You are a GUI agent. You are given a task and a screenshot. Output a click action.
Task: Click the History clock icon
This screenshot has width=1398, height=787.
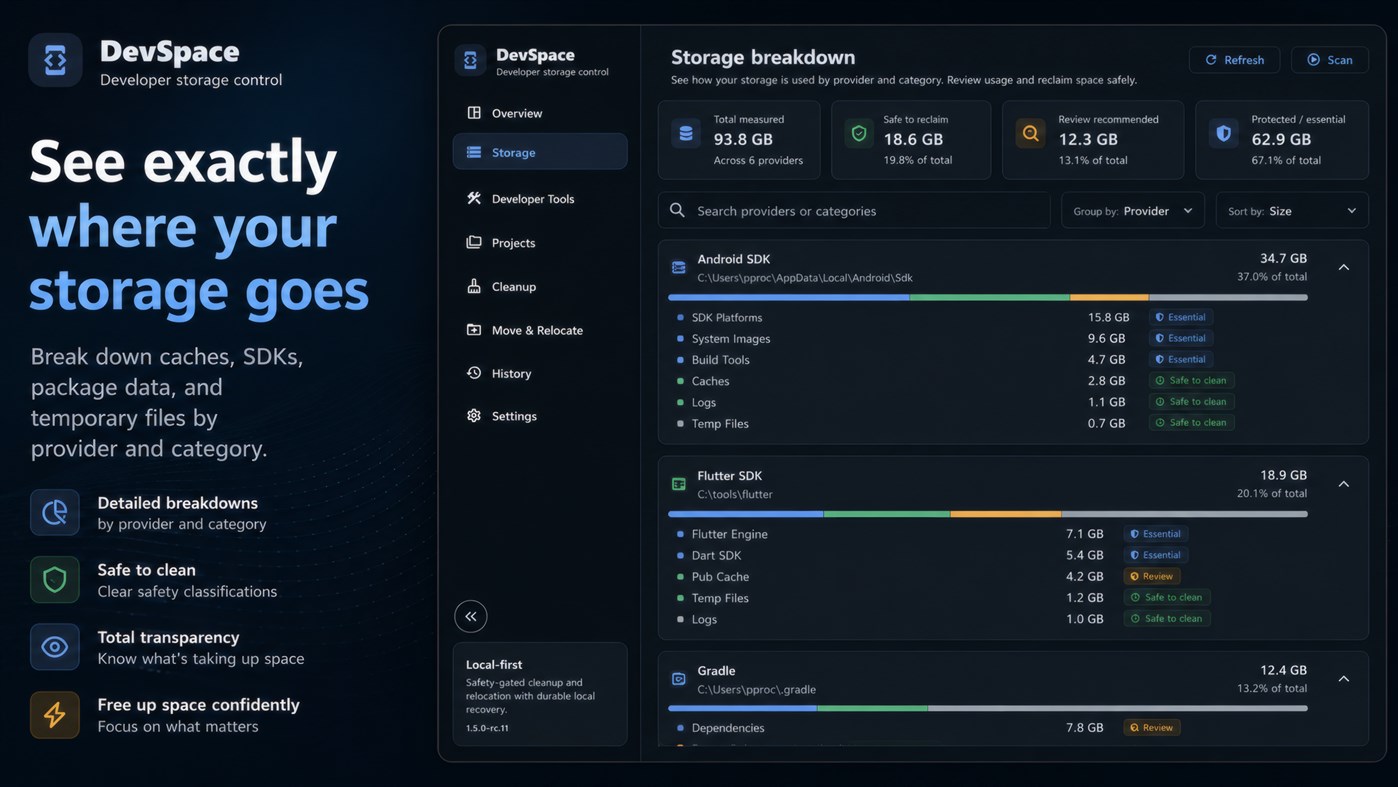click(x=474, y=373)
